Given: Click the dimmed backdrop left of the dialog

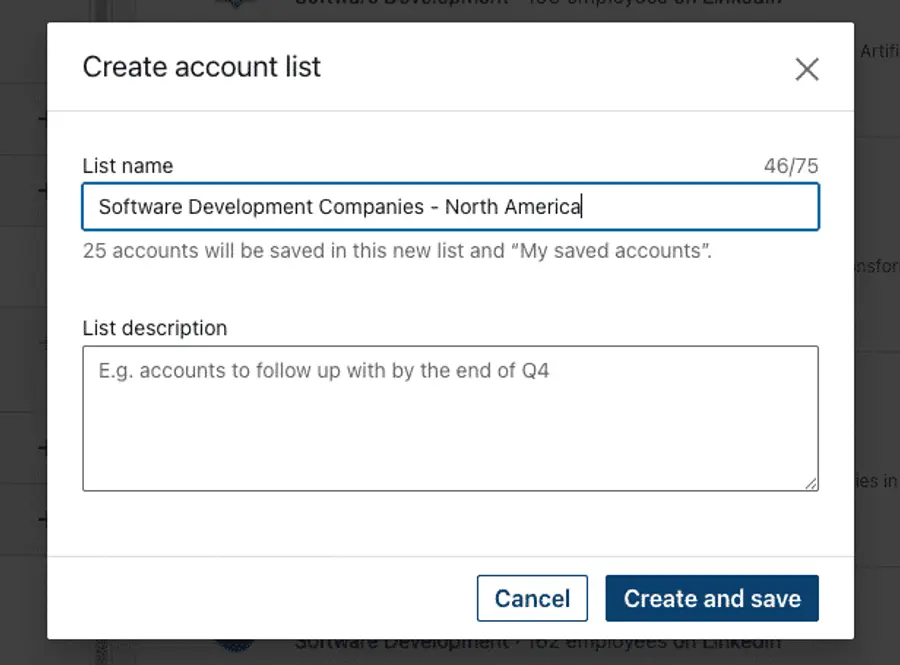Looking at the screenshot, I should (x=22, y=330).
